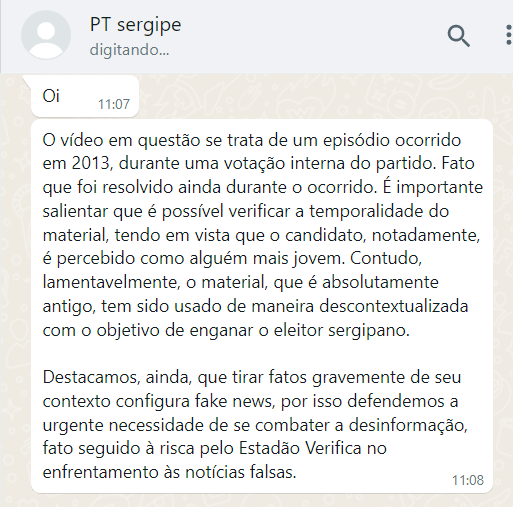The image size is (513, 507).
Task: Click the words Estadão Verifica in message
Action: 300,448
